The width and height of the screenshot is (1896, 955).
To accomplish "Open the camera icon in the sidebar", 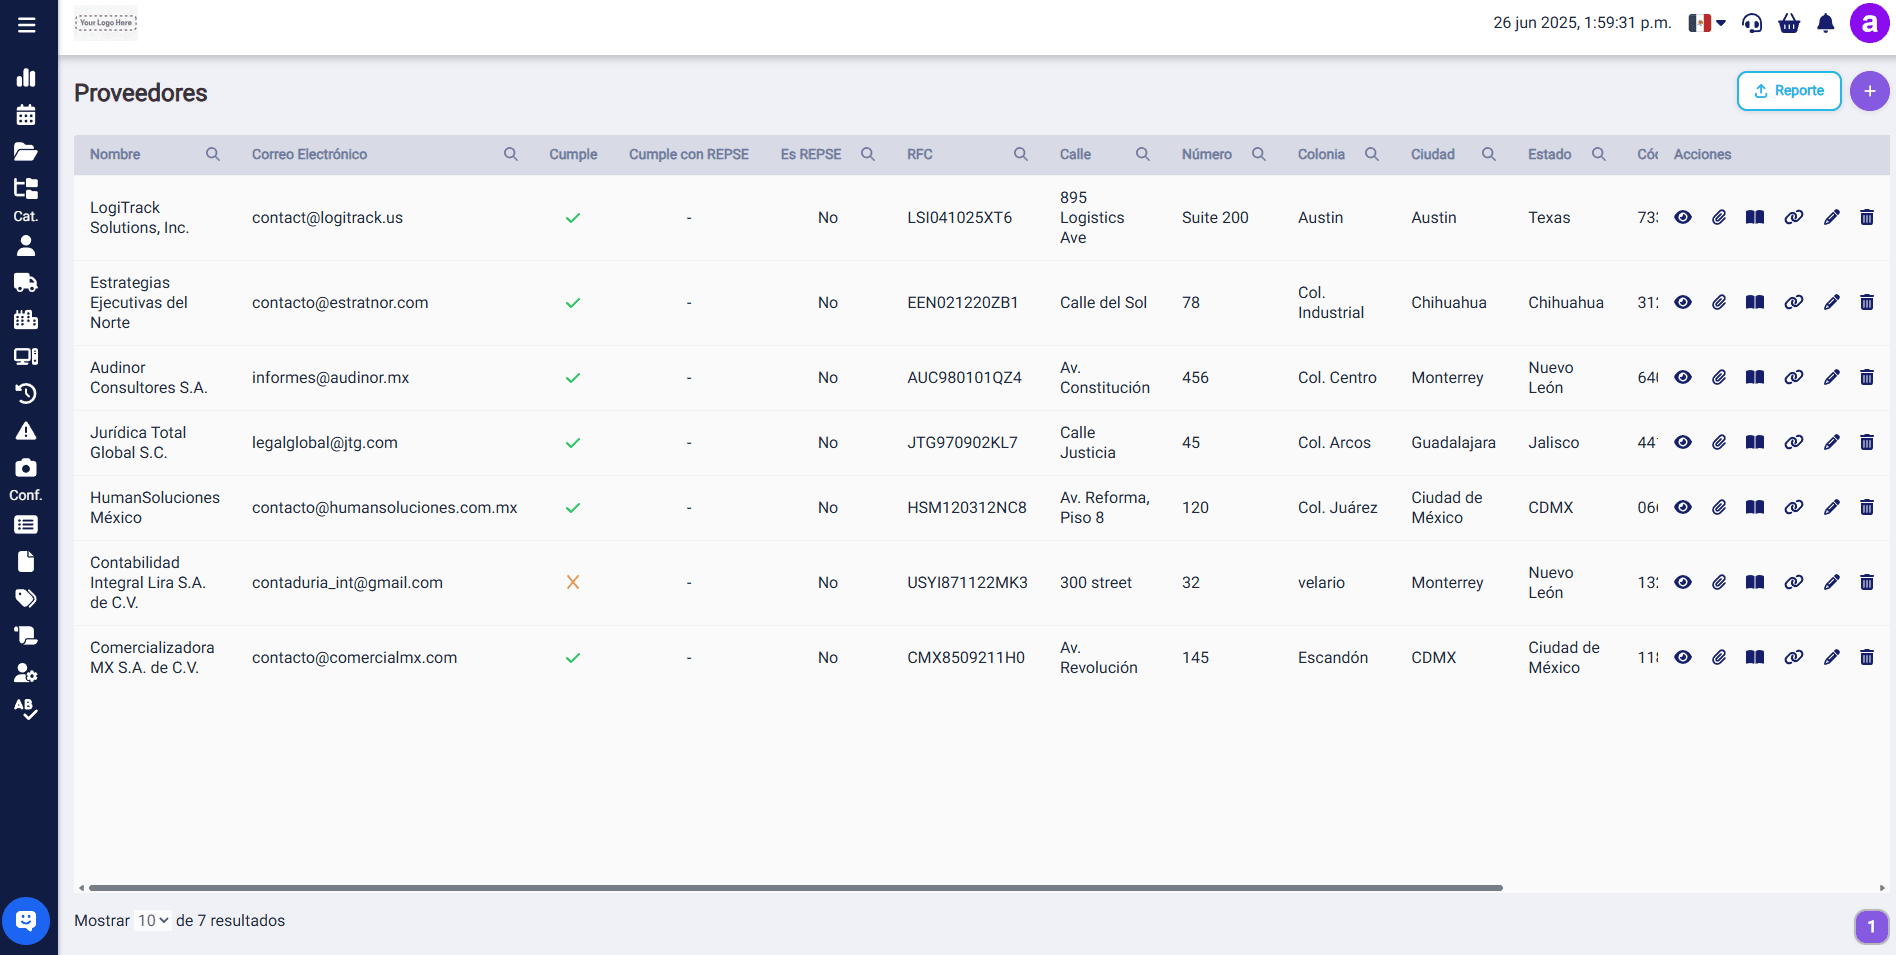I will [26, 467].
